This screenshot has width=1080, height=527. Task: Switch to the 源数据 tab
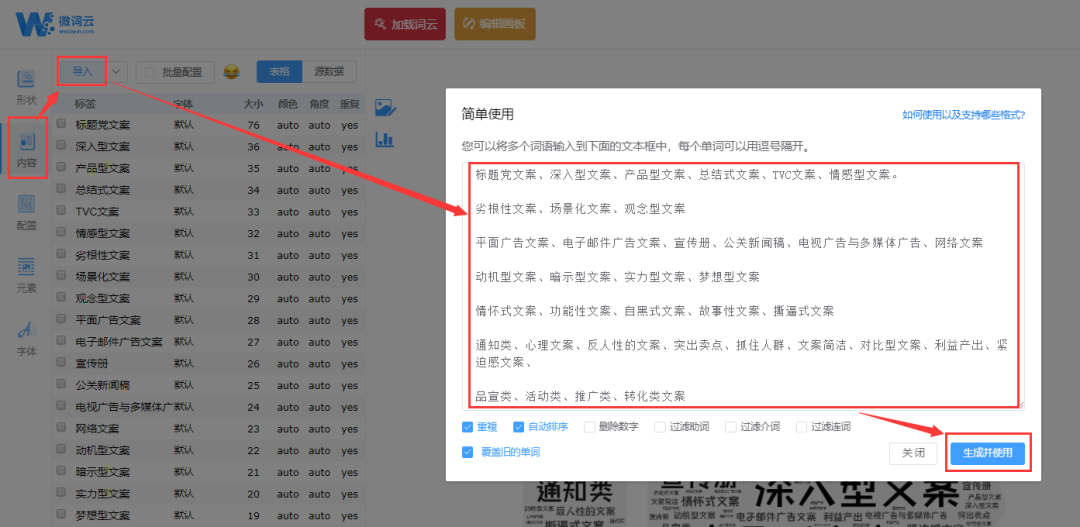tap(329, 72)
